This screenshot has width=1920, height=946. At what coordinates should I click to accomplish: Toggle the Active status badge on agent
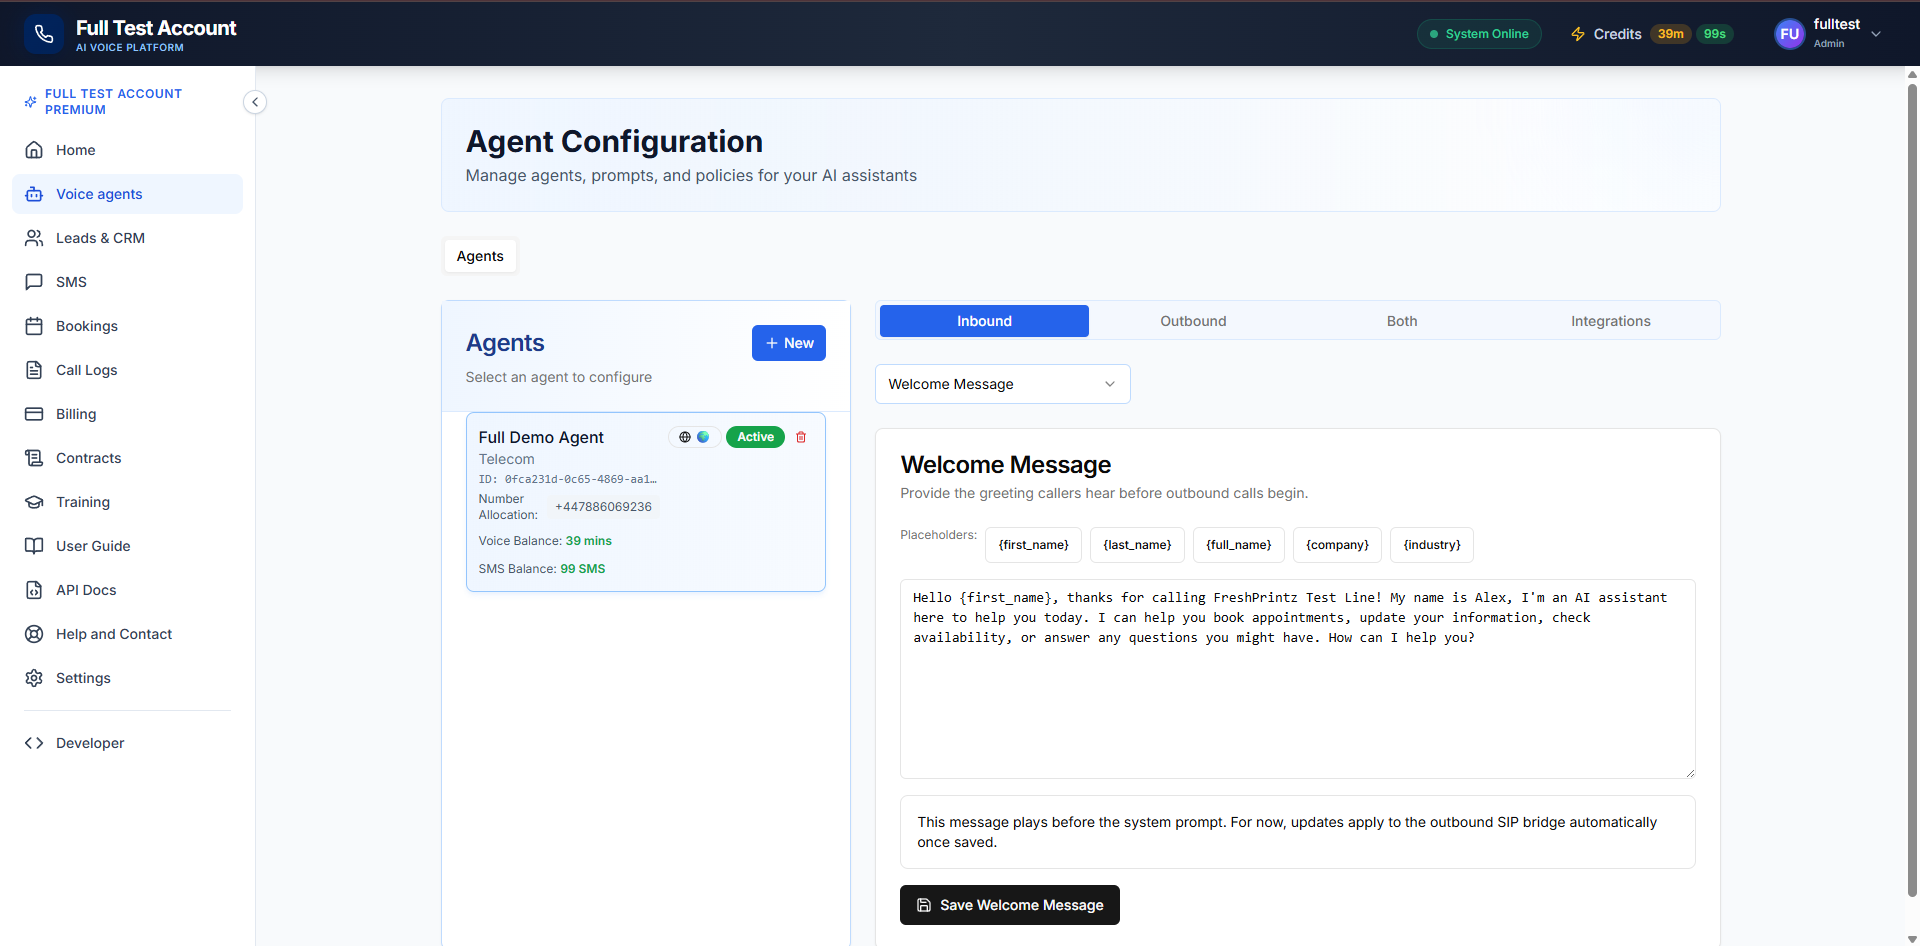tap(755, 437)
